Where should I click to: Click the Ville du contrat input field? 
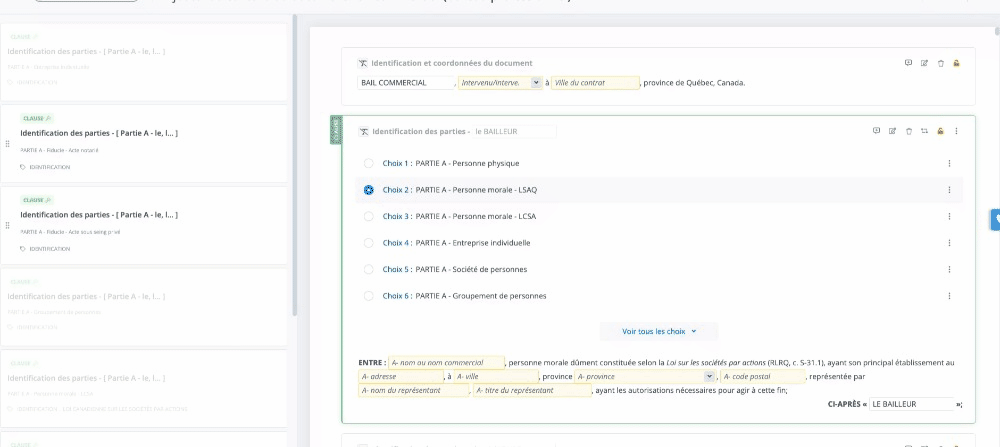pyautogui.click(x=595, y=83)
